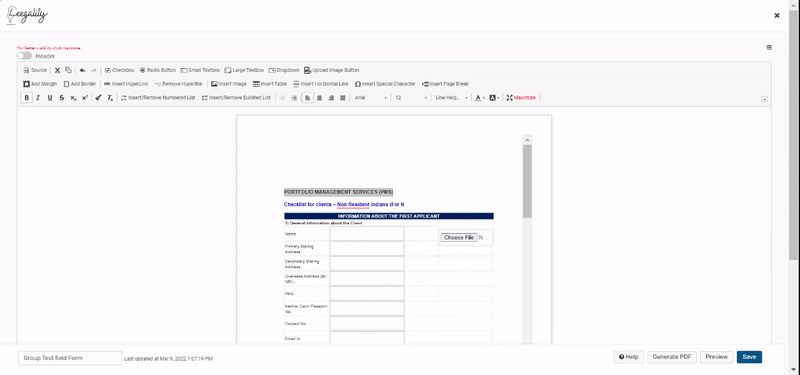Collapse the editor toolbar
This screenshot has width=800, height=375.
(x=764, y=99)
